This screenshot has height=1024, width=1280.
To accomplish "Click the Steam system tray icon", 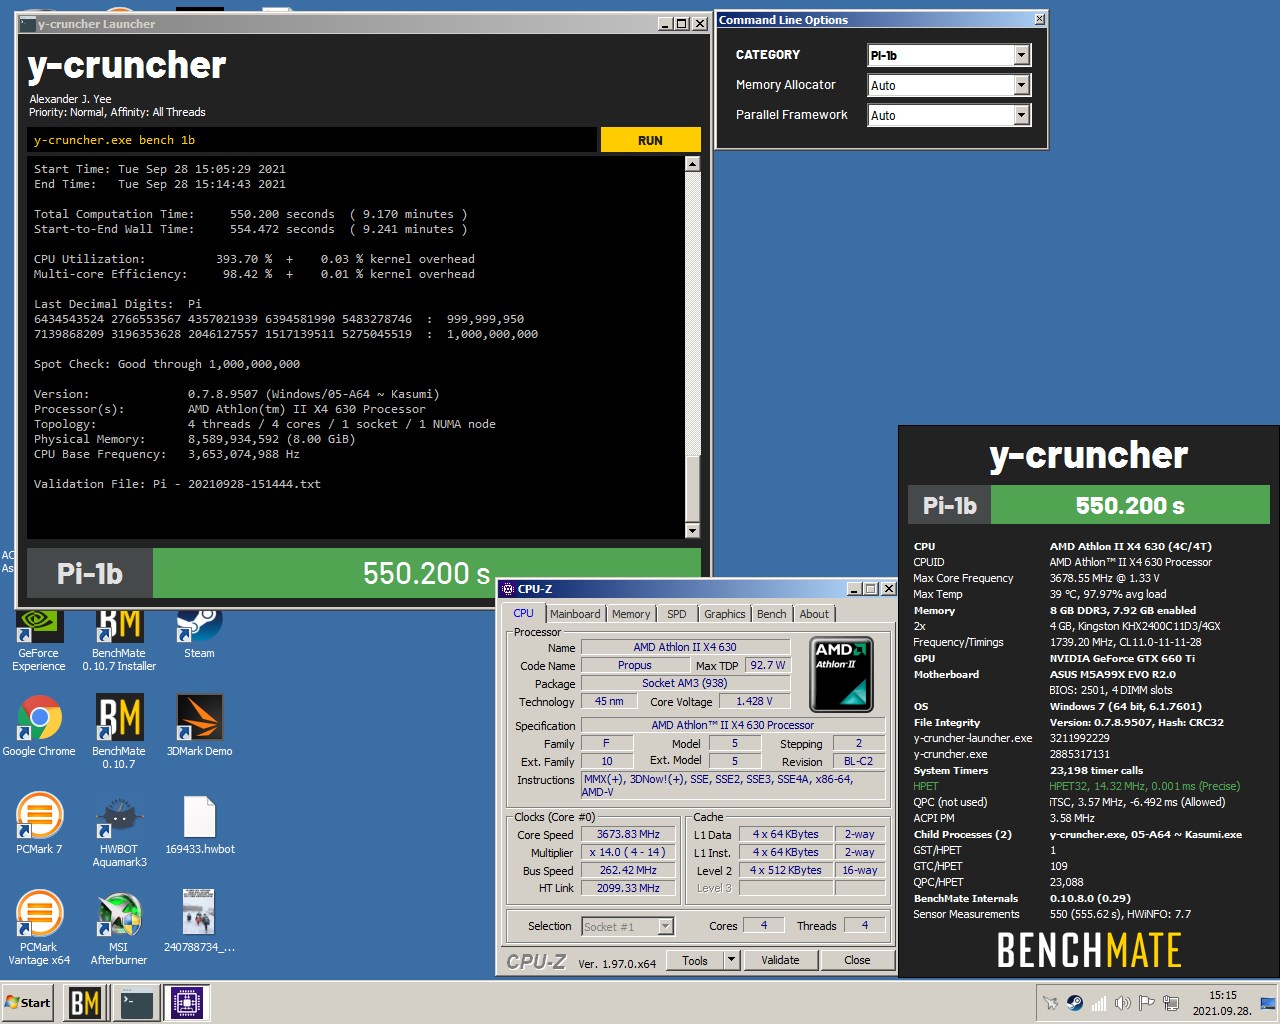I will click(1074, 1003).
